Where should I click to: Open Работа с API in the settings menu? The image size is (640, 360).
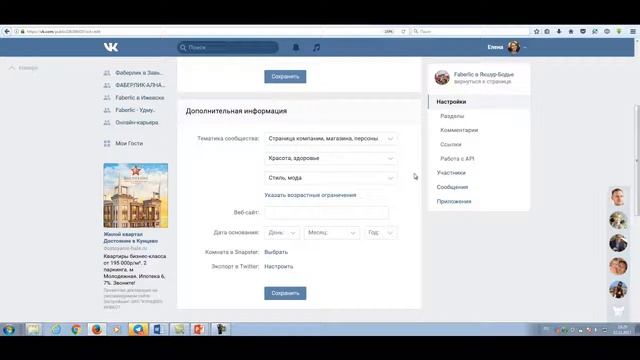pos(457,159)
